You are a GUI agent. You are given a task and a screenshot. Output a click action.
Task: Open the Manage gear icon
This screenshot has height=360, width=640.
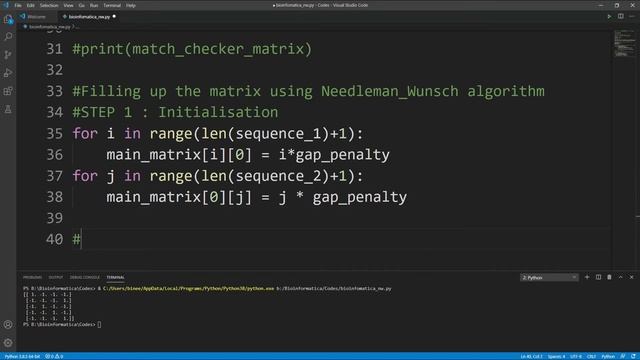point(8,343)
